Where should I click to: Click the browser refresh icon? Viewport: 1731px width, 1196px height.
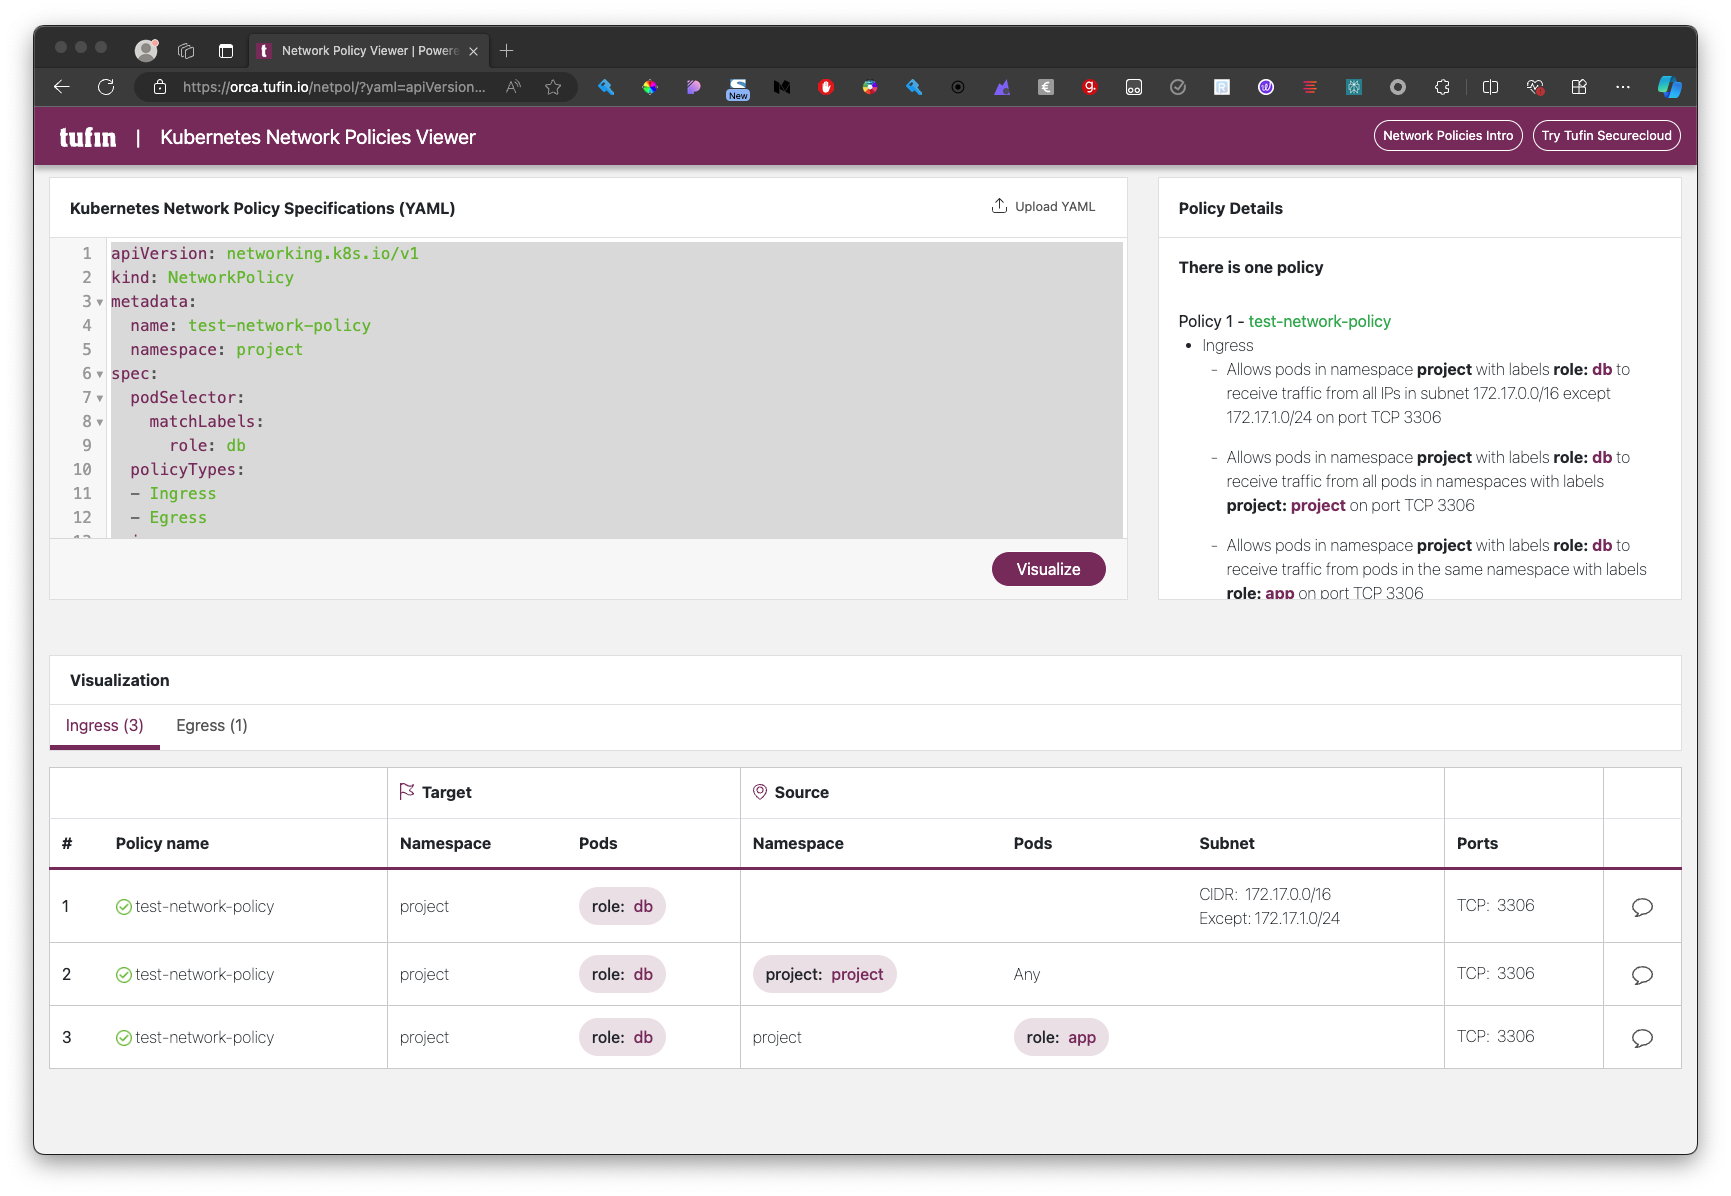click(106, 87)
